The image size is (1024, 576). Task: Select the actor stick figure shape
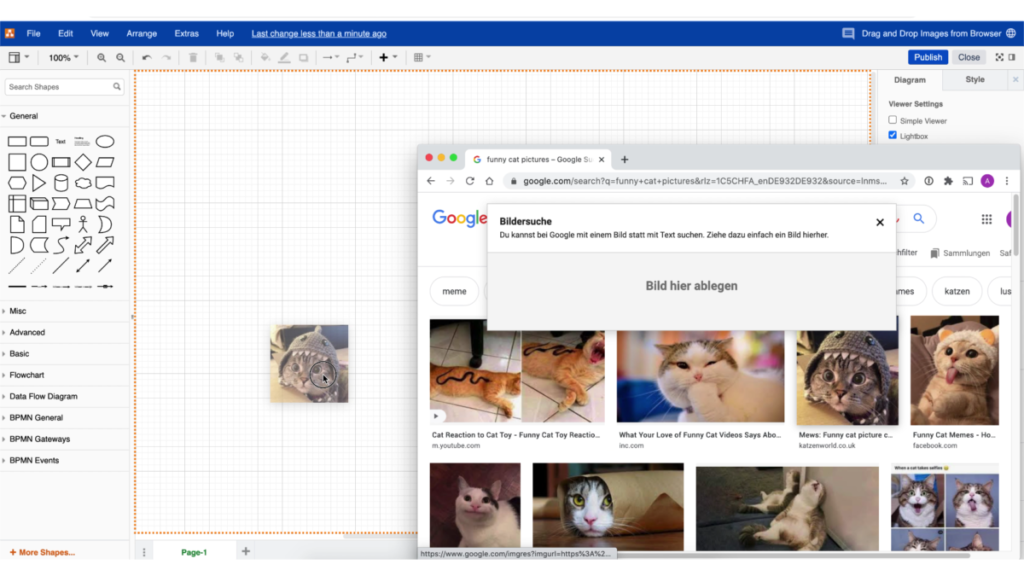point(83,224)
